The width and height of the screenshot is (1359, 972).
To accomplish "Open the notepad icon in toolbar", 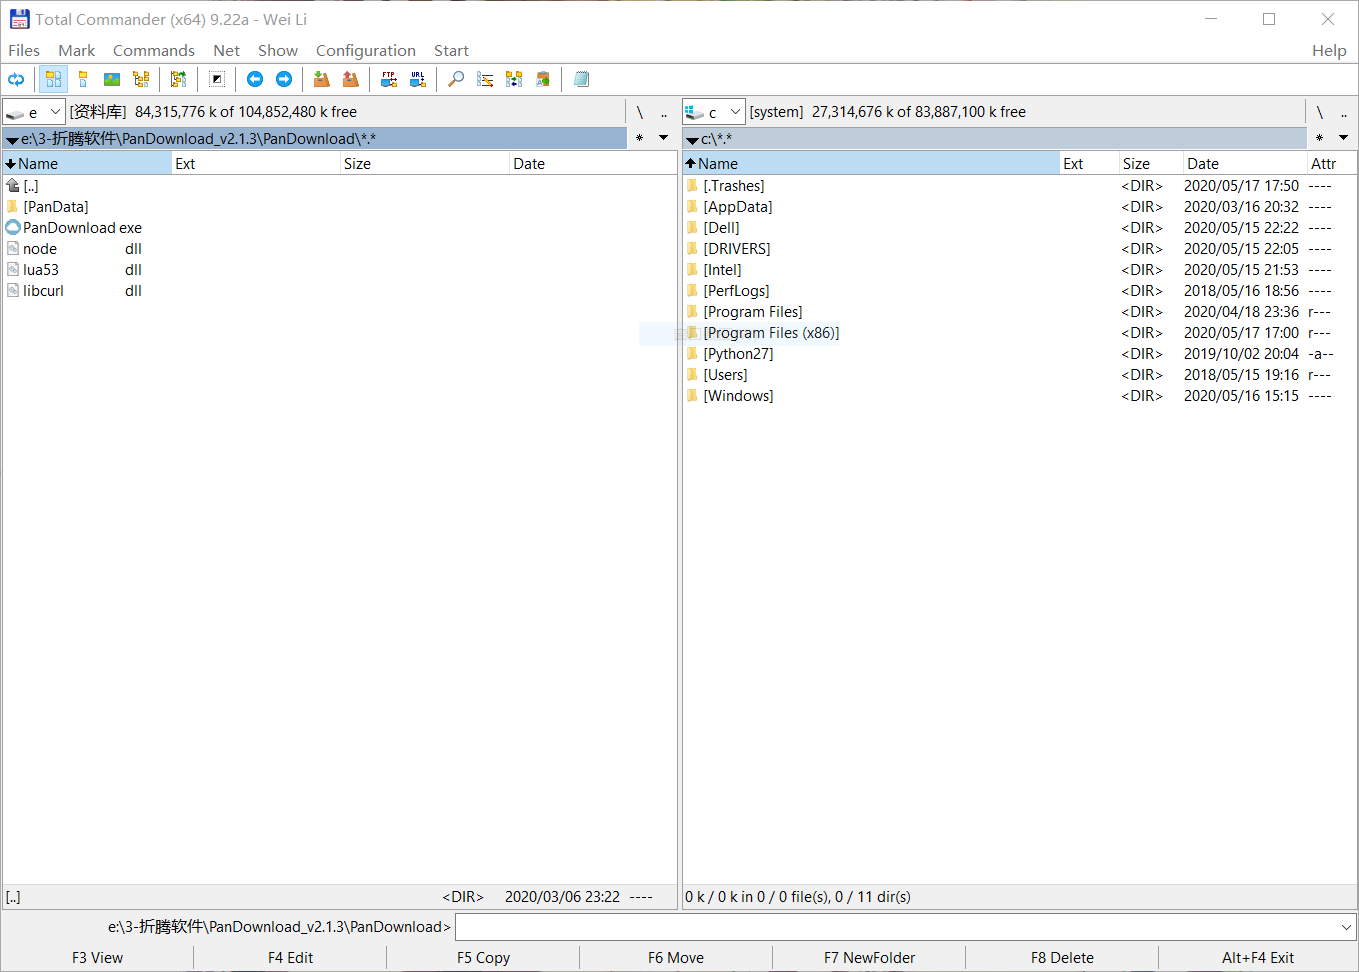I will 582,79.
